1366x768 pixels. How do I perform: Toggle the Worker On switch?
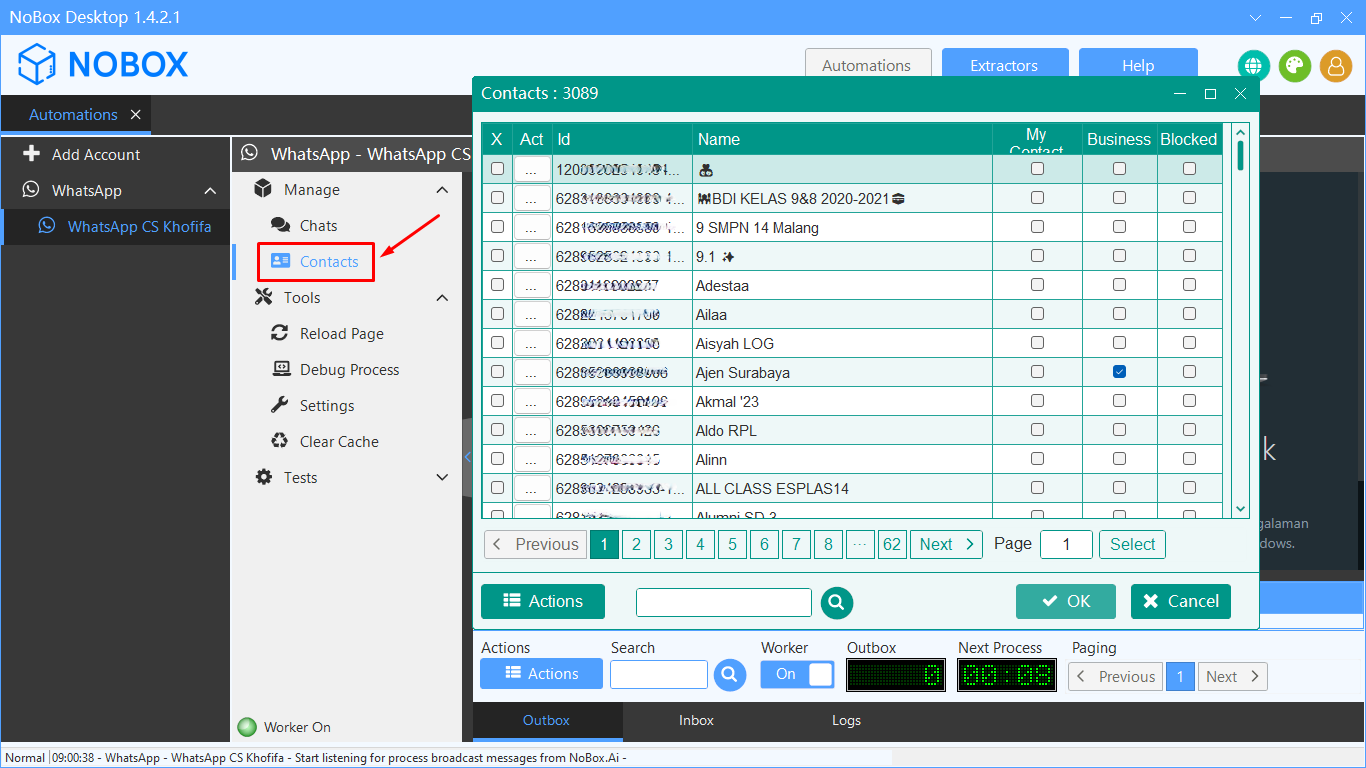pyautogui.click(x=797, y=674)
